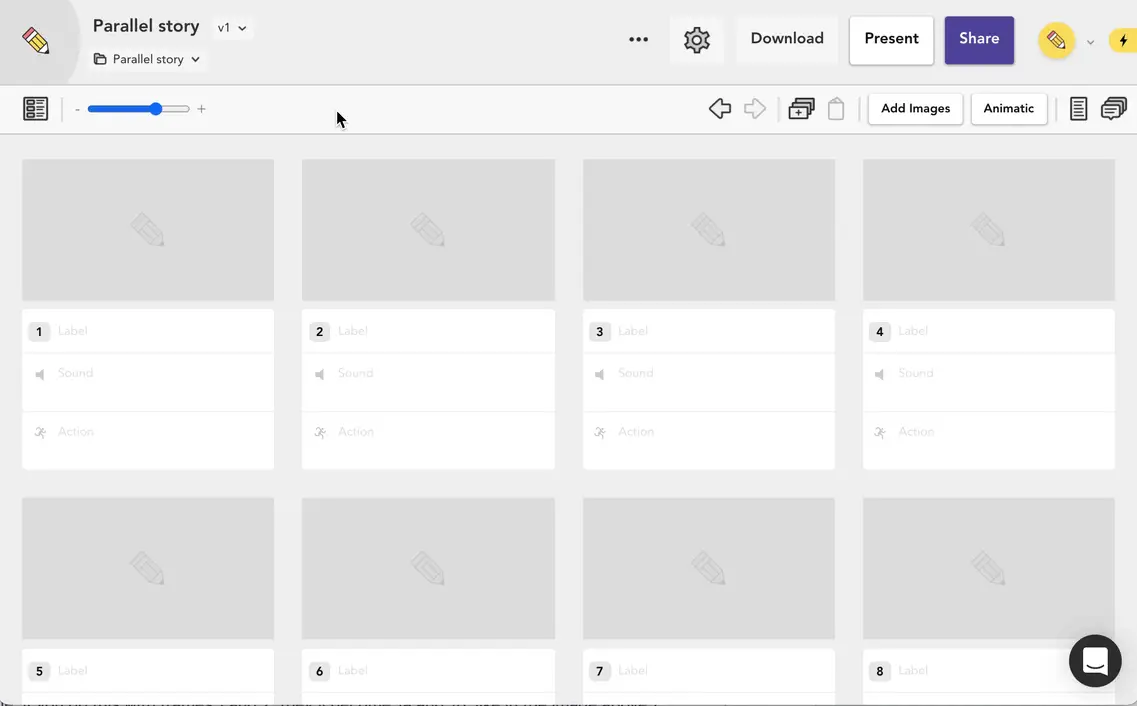The image size is (1137, 706).
Task: Click the sound speaker icon in frame 2
Action: point(320,374)
